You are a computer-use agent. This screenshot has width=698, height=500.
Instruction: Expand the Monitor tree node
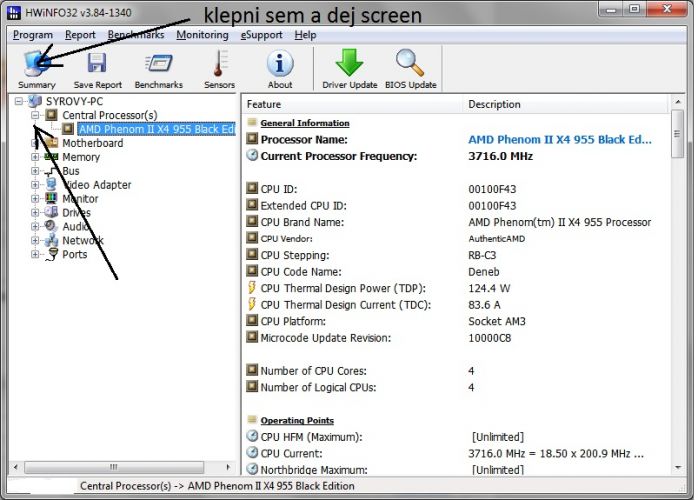(x=35, y=199)
